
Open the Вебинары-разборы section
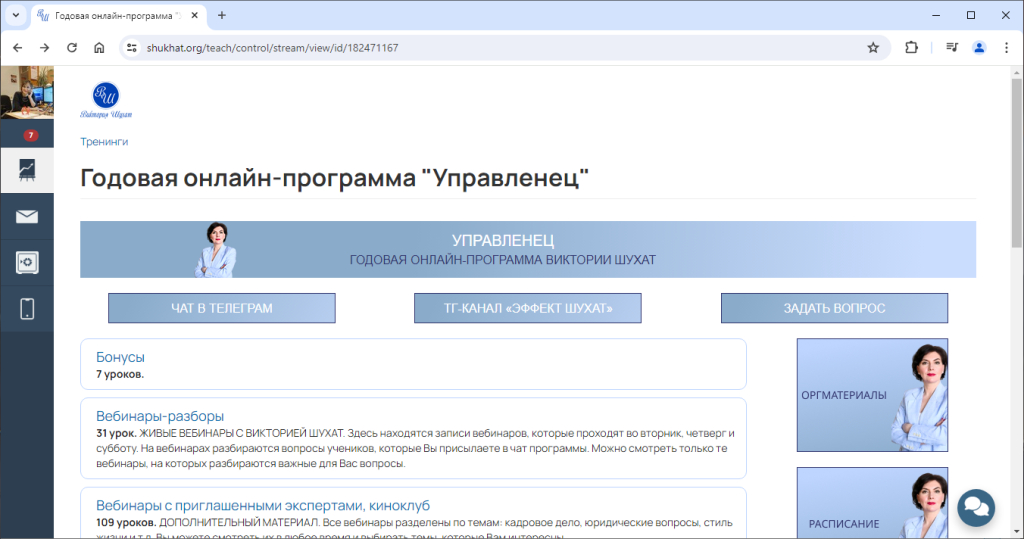click(x=160, y=416)
